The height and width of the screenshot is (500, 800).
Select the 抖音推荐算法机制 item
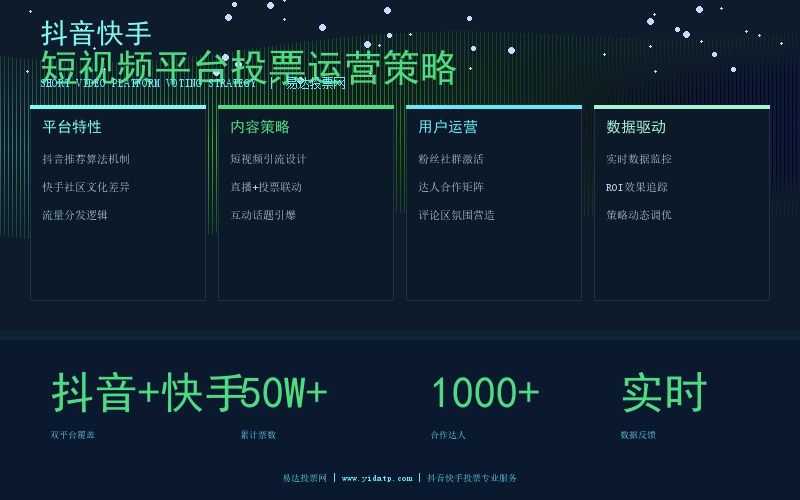point(86,159)
